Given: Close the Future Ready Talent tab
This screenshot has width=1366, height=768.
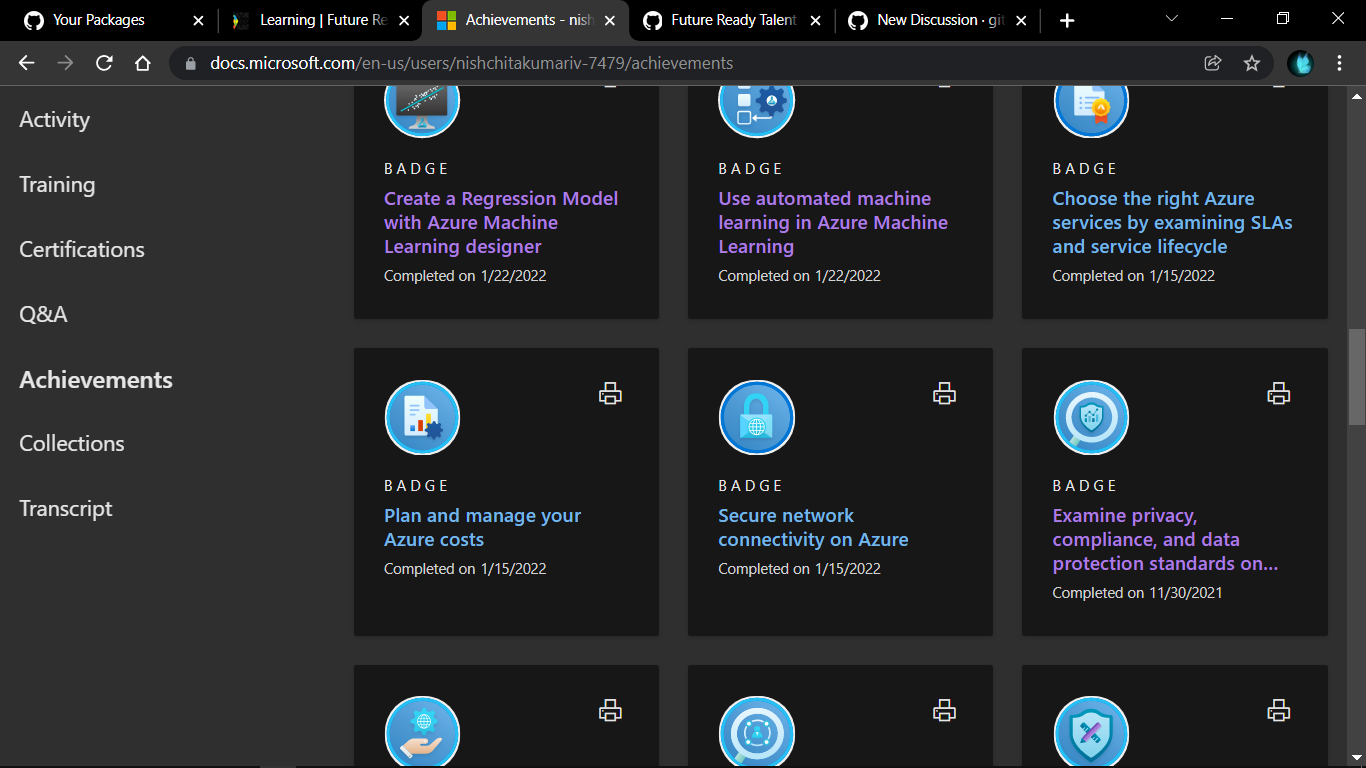Looking at the screenshot, I should click(815, 20).
